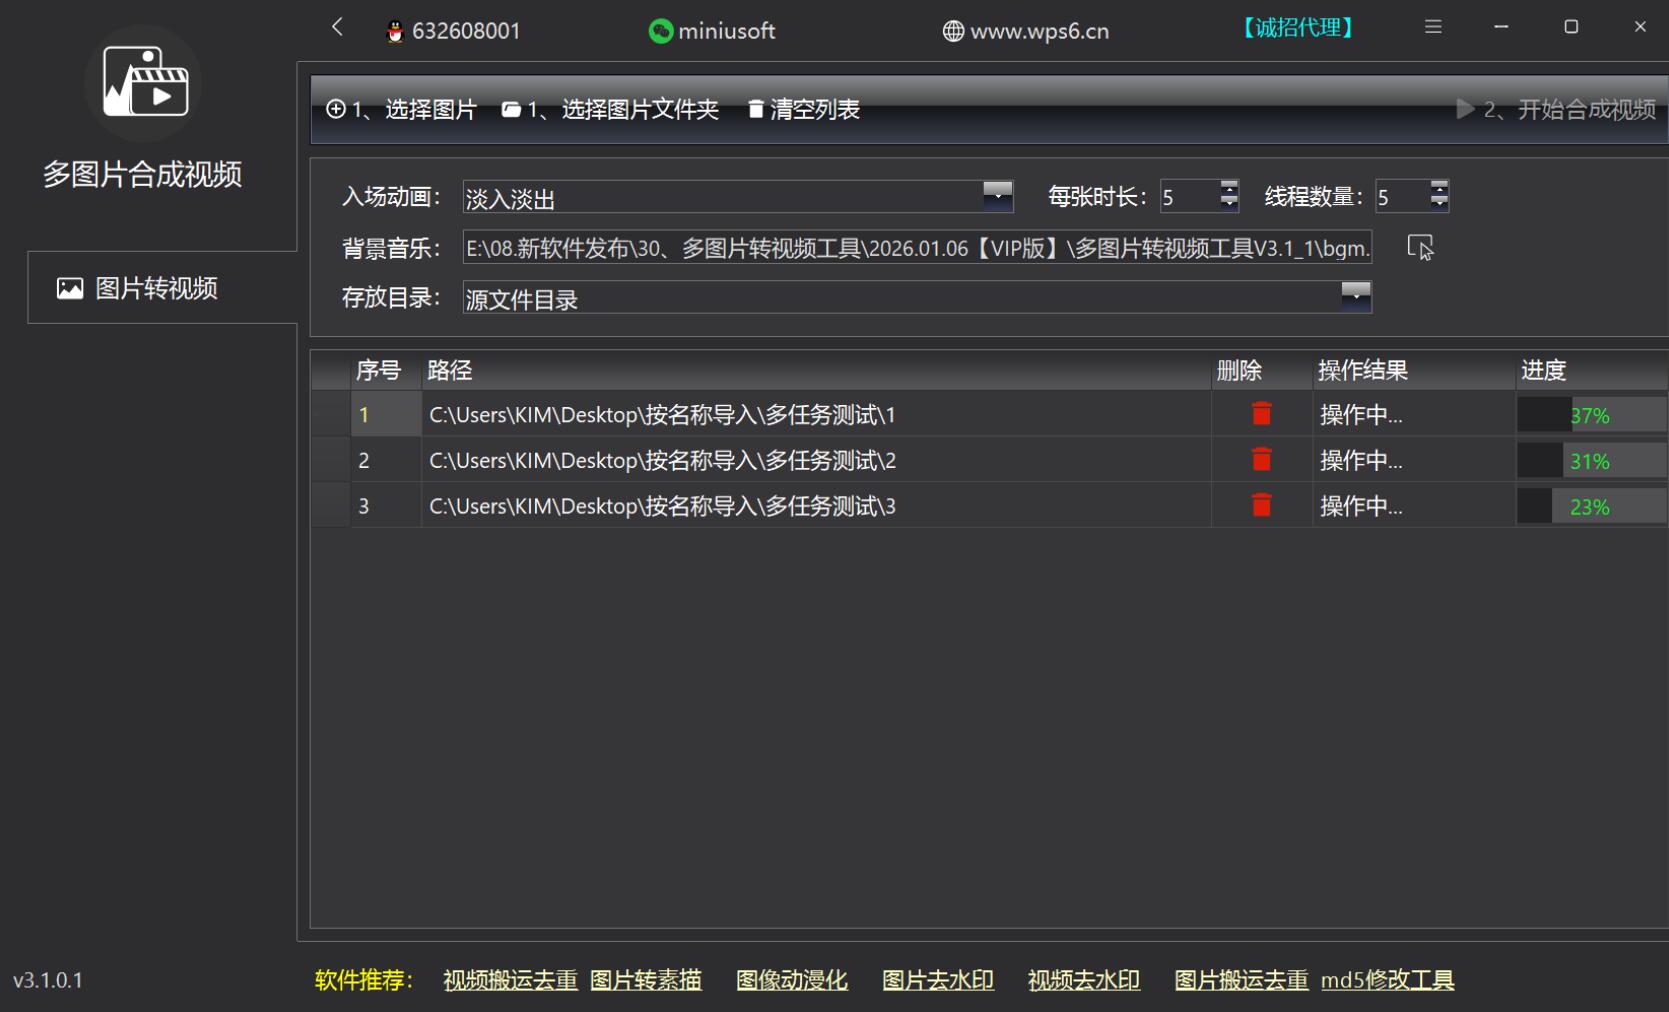The height and width of the screenshot is (1012, 1669).
Task: Click the 37% progress bar in row 1
Action: coord(1590,415)
